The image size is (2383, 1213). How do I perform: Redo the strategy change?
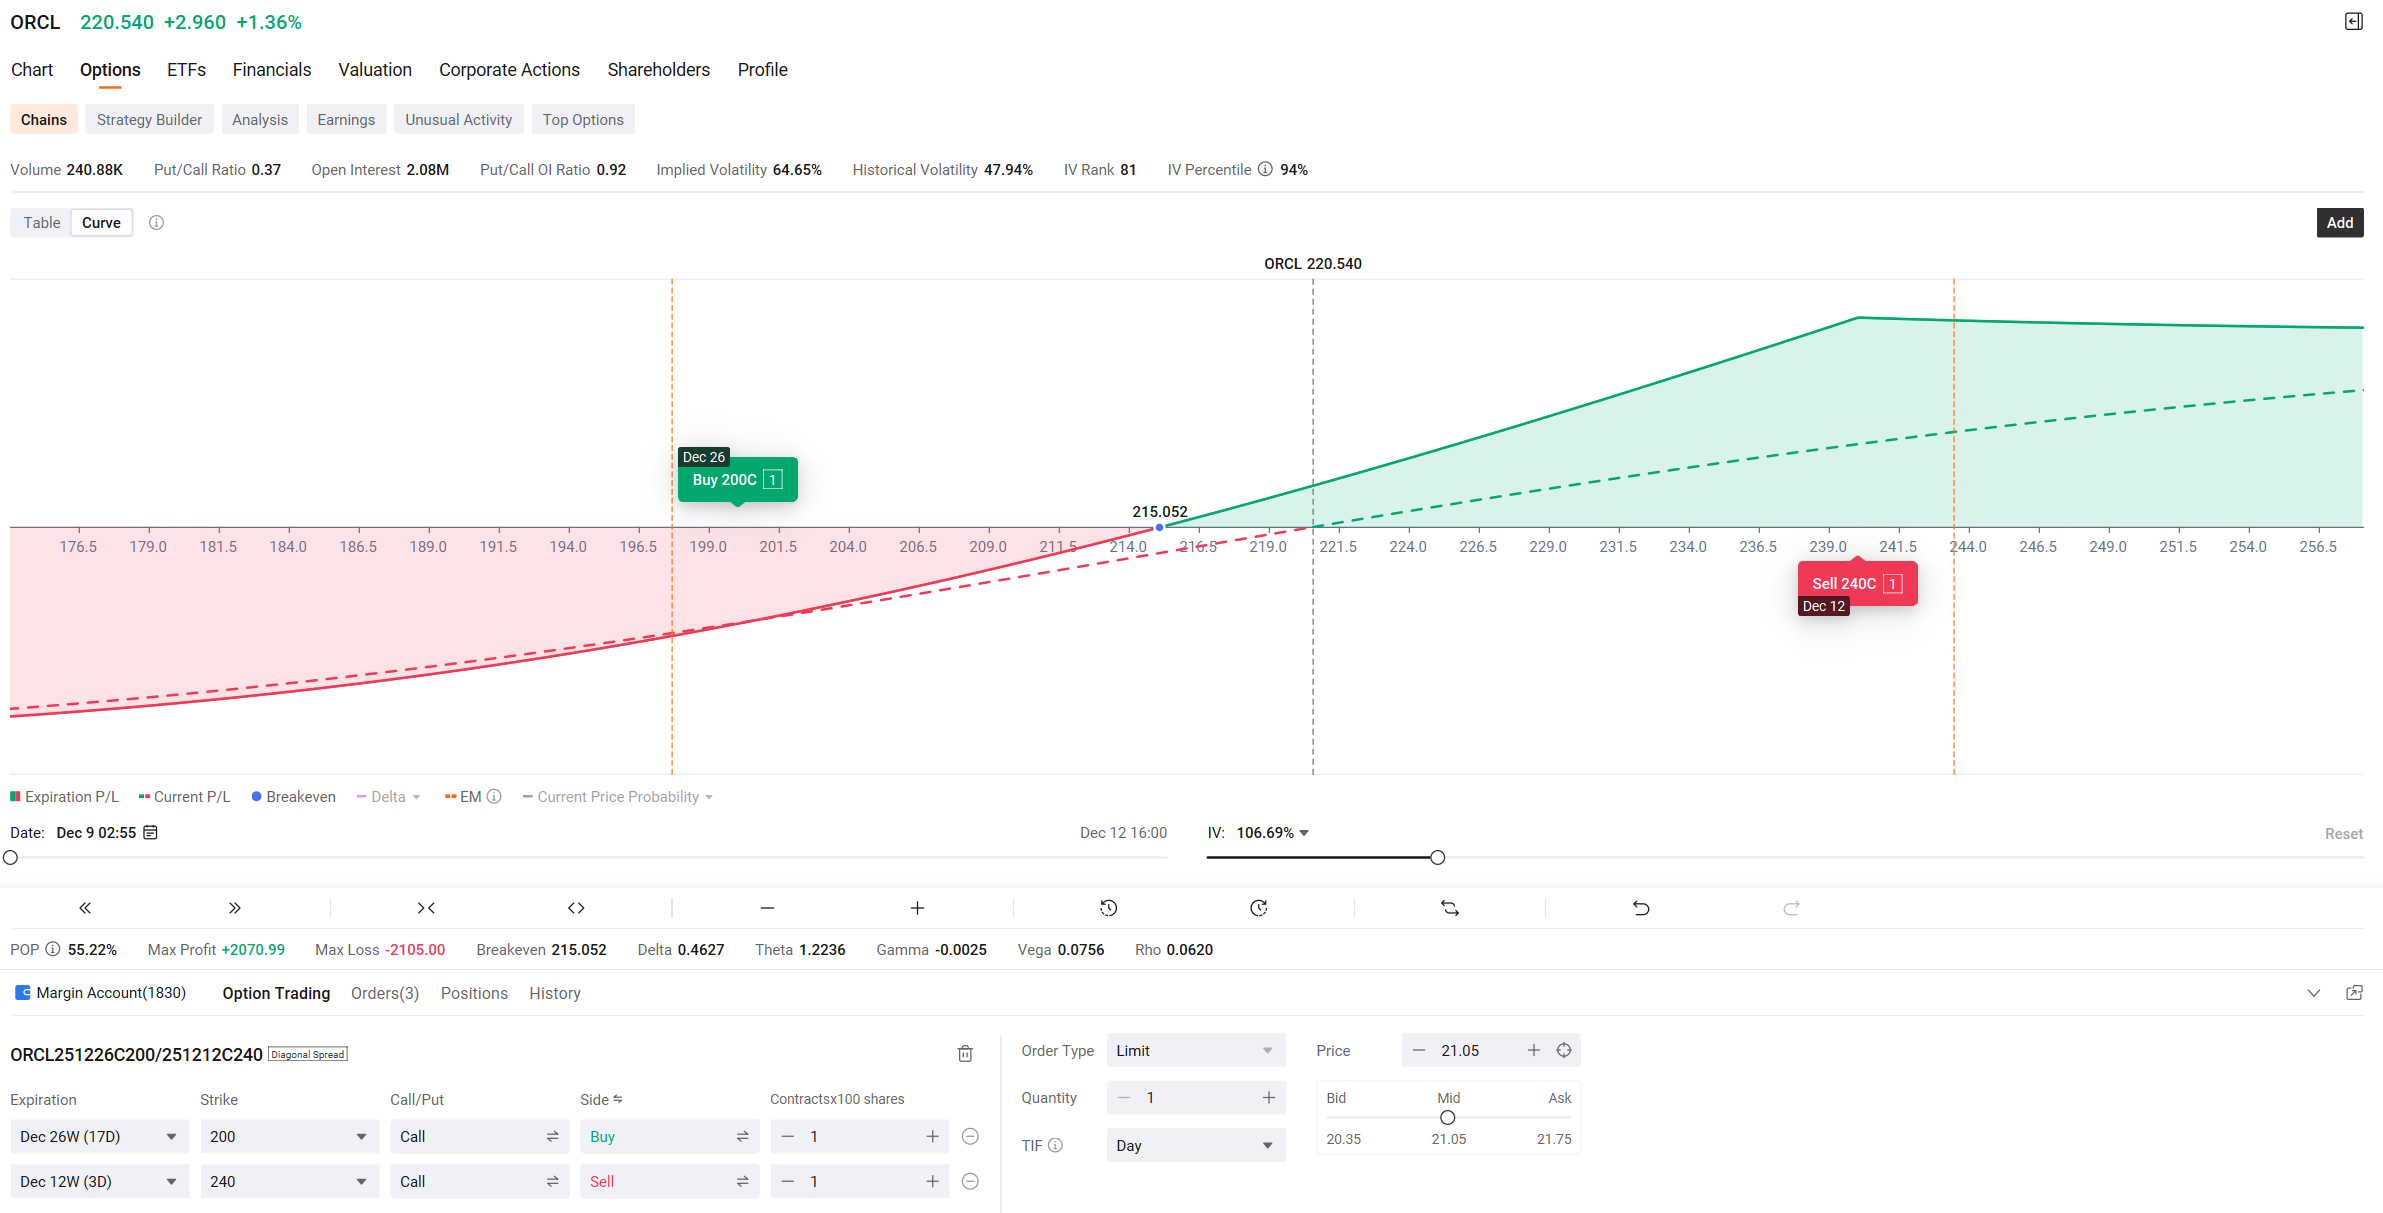1791,908
